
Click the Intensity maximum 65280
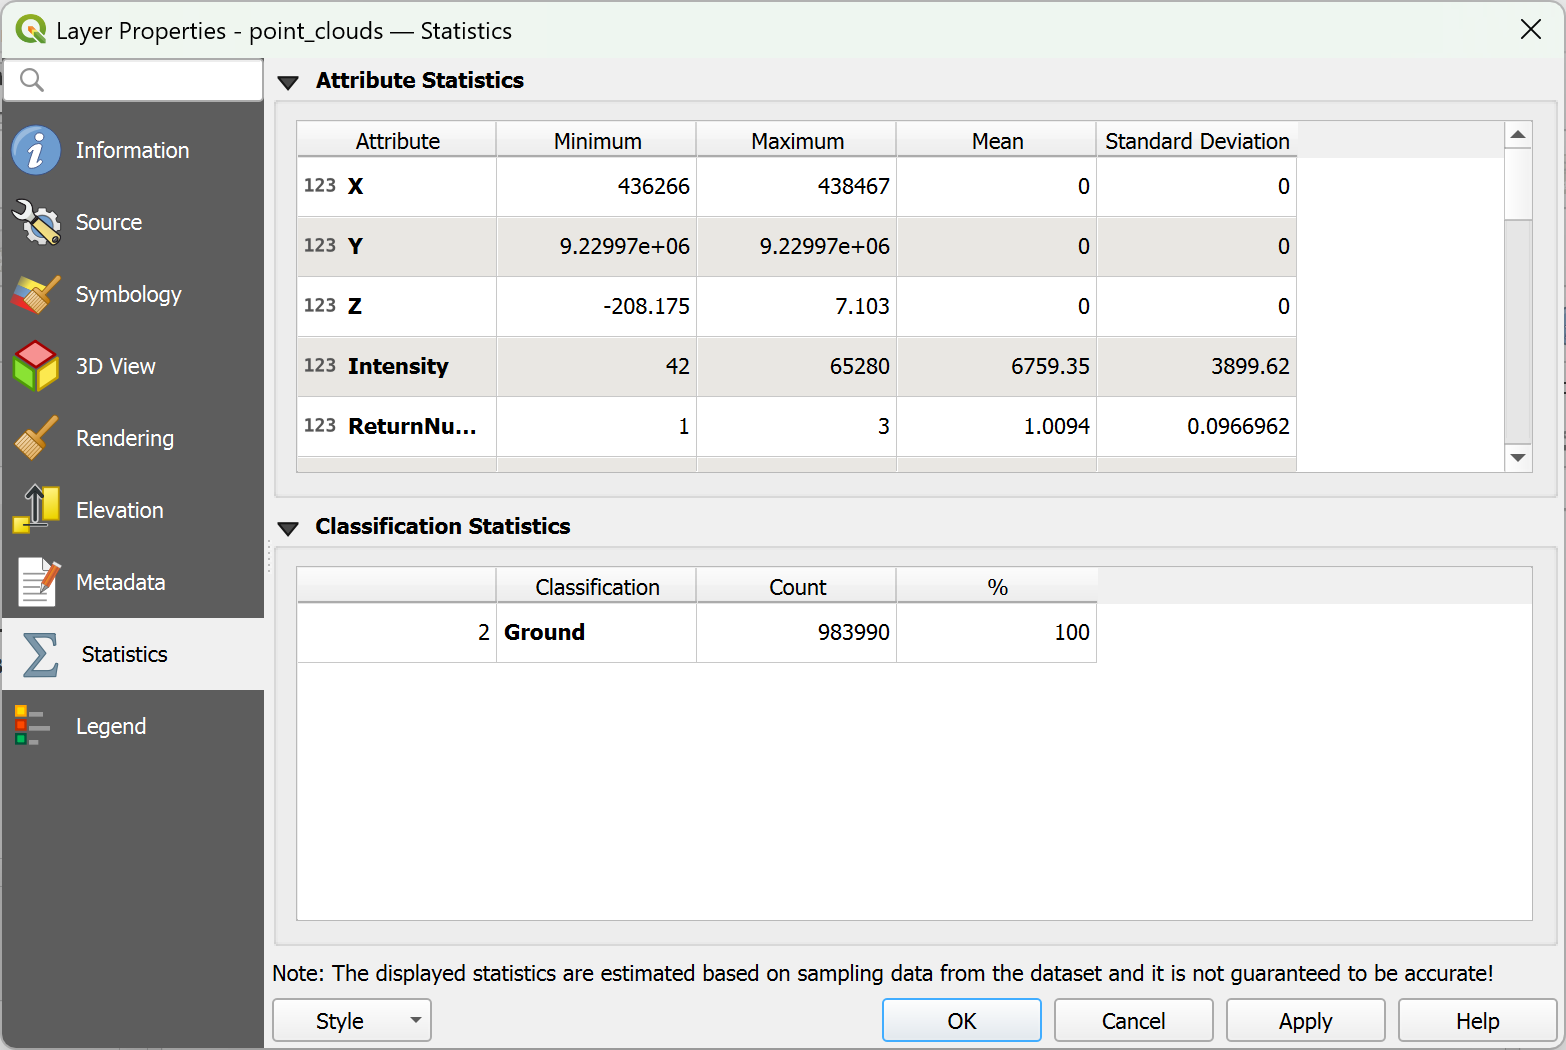pyautogui.click(x=860, y=366)
